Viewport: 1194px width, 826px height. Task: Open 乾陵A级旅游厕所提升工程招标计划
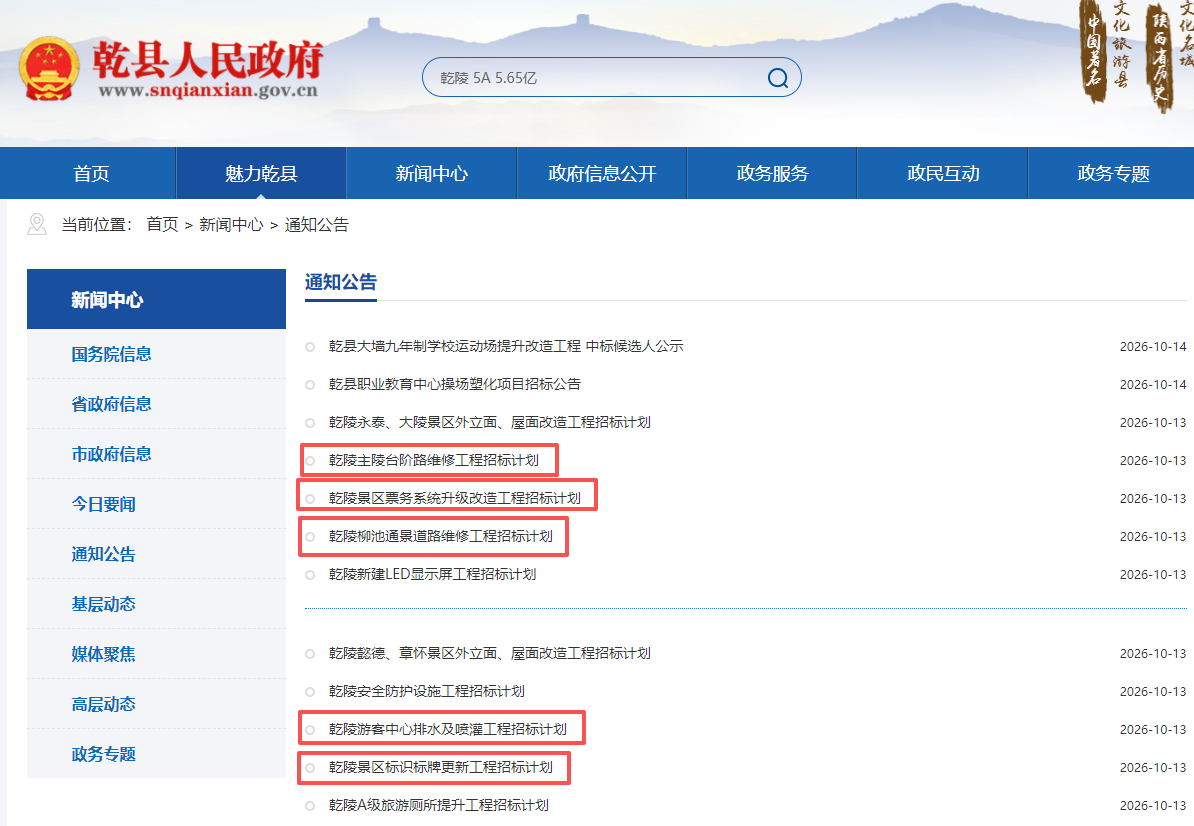pyautogui.click(x=439, y=805)
